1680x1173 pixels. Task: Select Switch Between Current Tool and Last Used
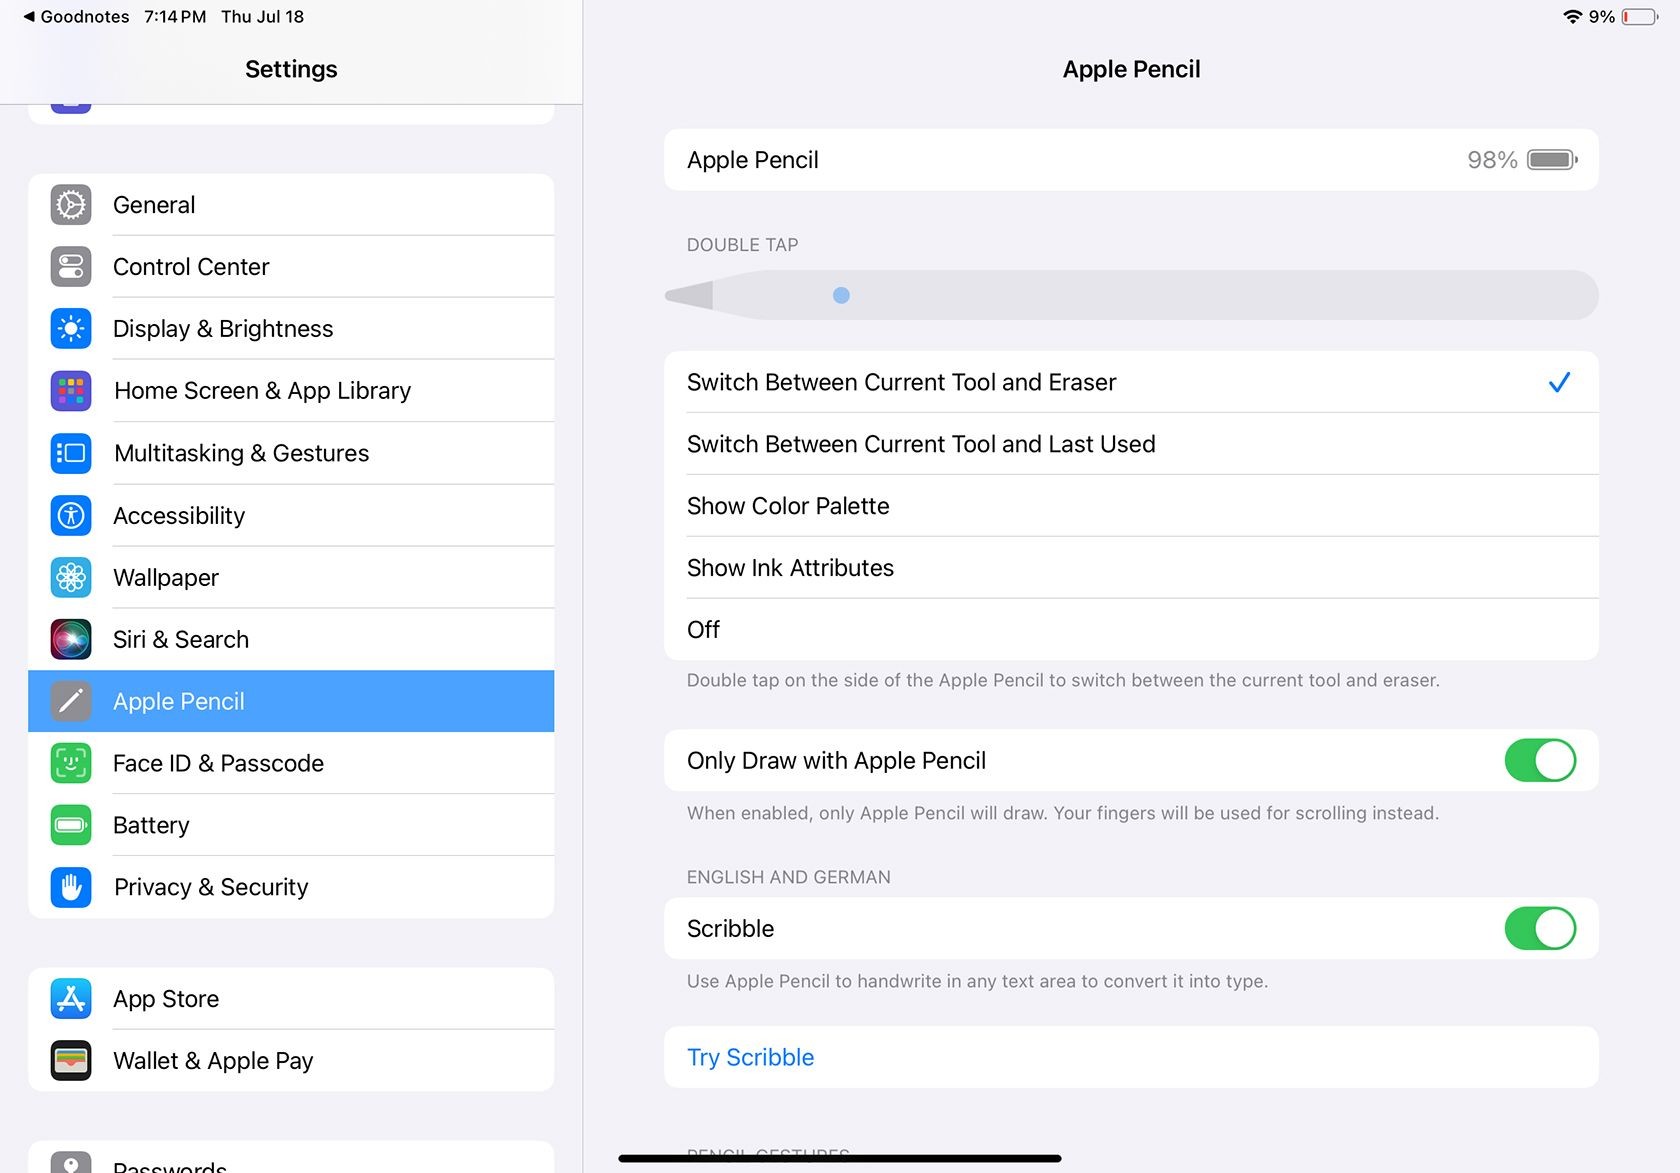coord(1131,444)
